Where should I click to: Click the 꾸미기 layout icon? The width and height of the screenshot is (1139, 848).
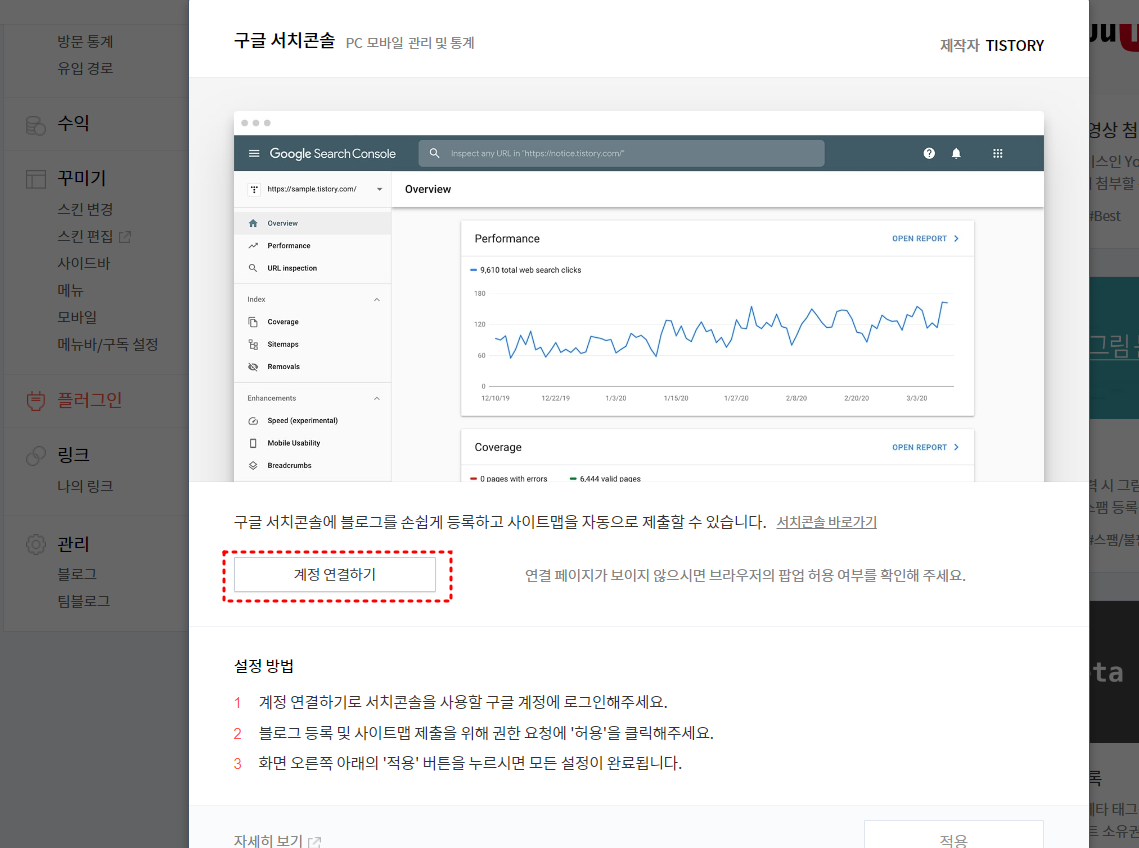[36, 179]
